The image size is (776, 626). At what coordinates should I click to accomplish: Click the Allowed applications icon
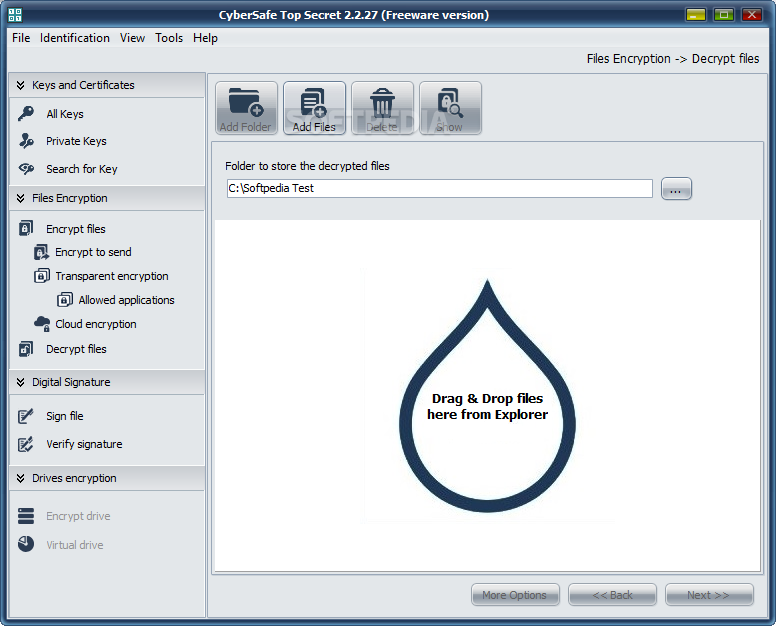[65, 299]
